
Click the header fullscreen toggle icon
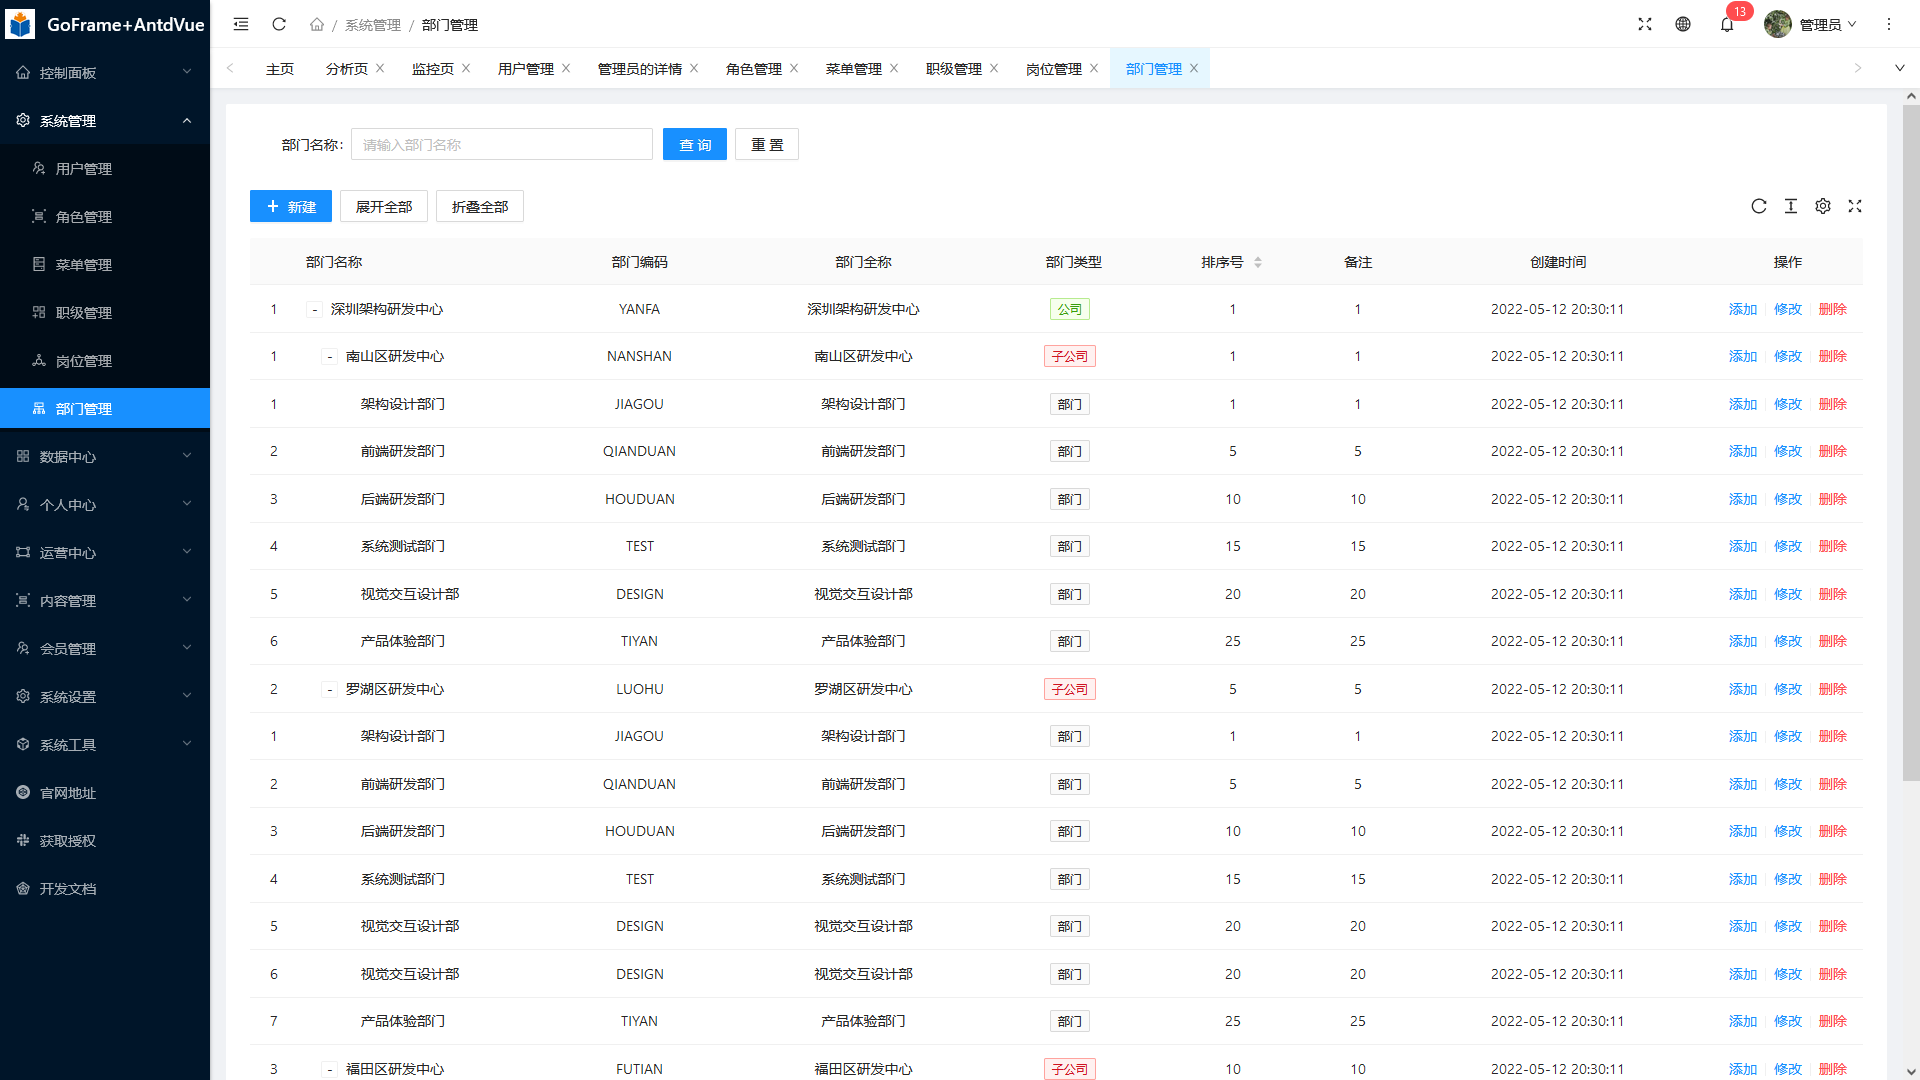coord(1645,24)
